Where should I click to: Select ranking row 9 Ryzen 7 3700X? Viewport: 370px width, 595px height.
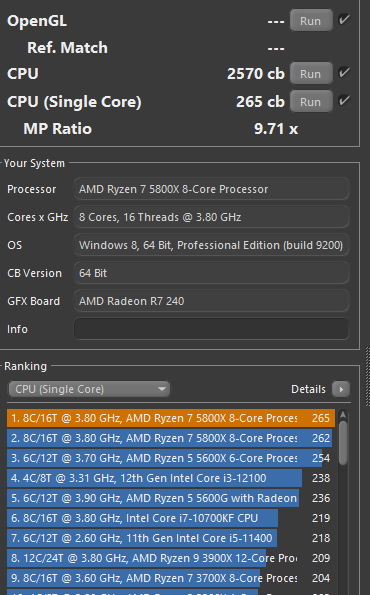pos(171,578)
